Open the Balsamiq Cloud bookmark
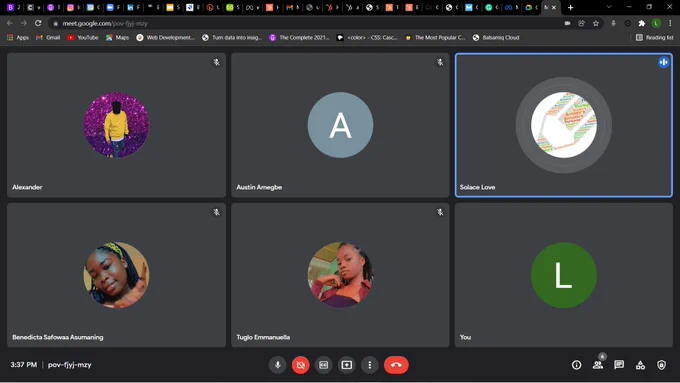This screenshot has width=680, height=383. coord(496,38)
